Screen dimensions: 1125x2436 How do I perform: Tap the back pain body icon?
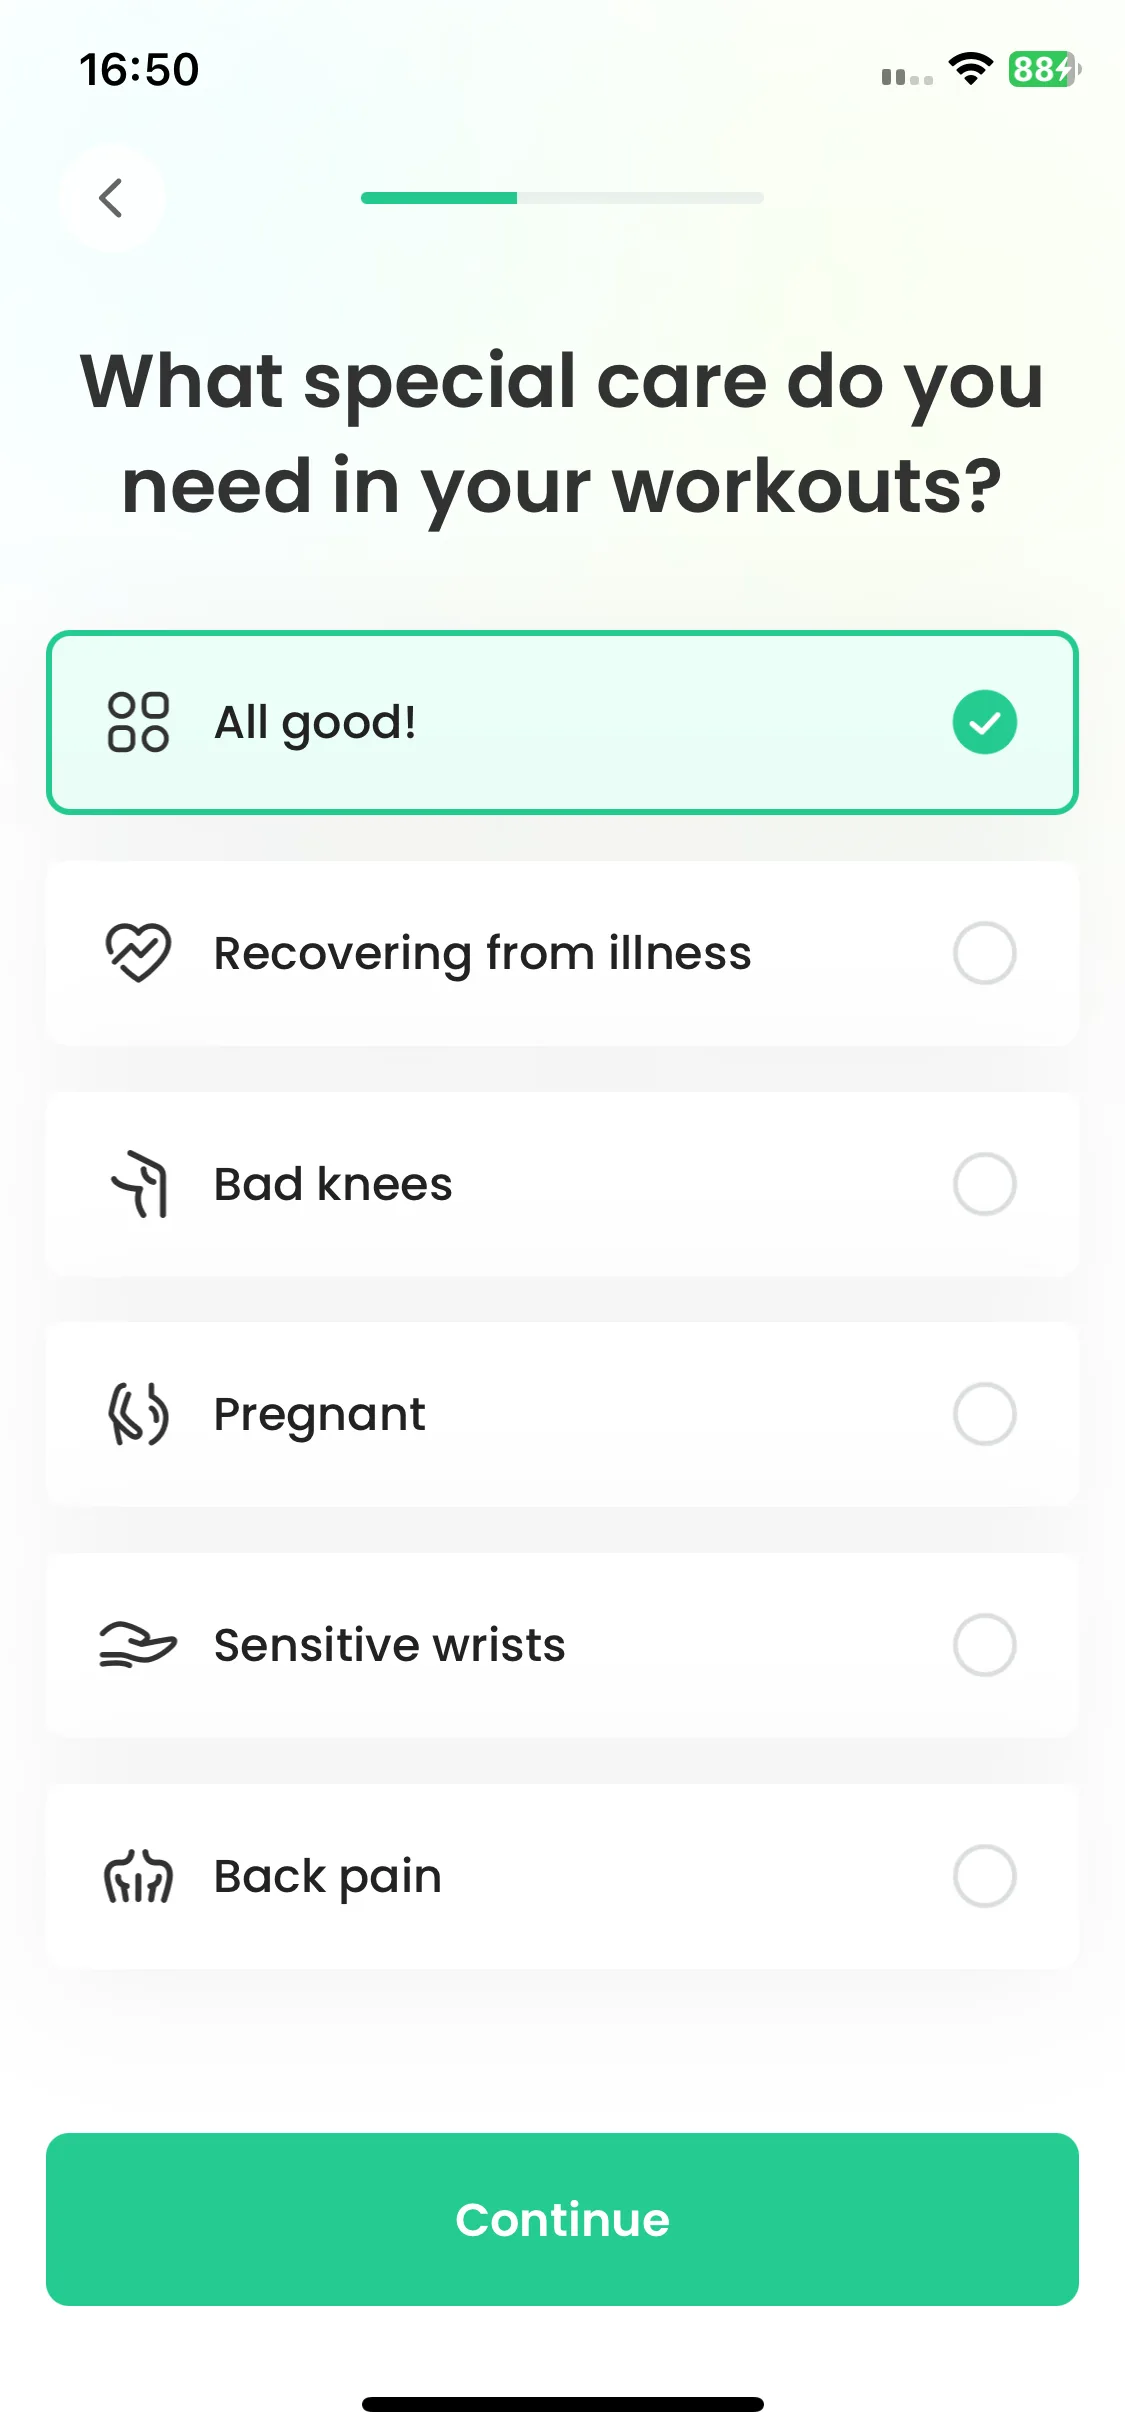coord(138,1876)
